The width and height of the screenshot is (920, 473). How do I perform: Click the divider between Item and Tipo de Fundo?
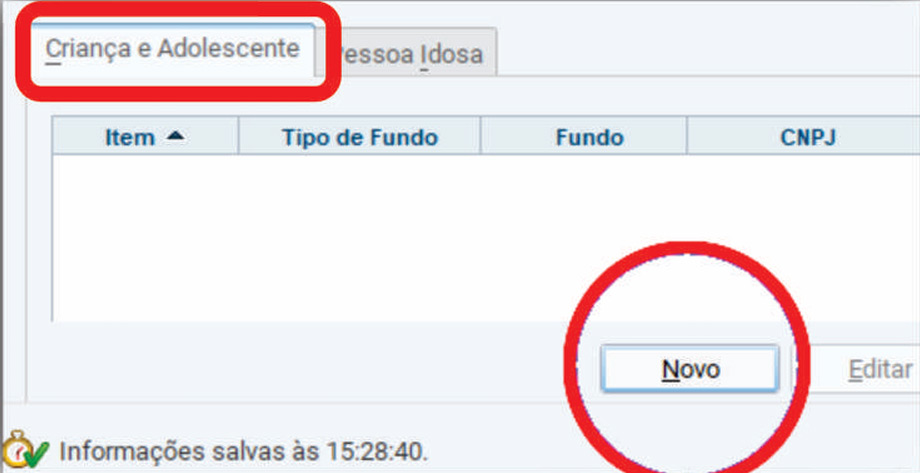(239, 136)
